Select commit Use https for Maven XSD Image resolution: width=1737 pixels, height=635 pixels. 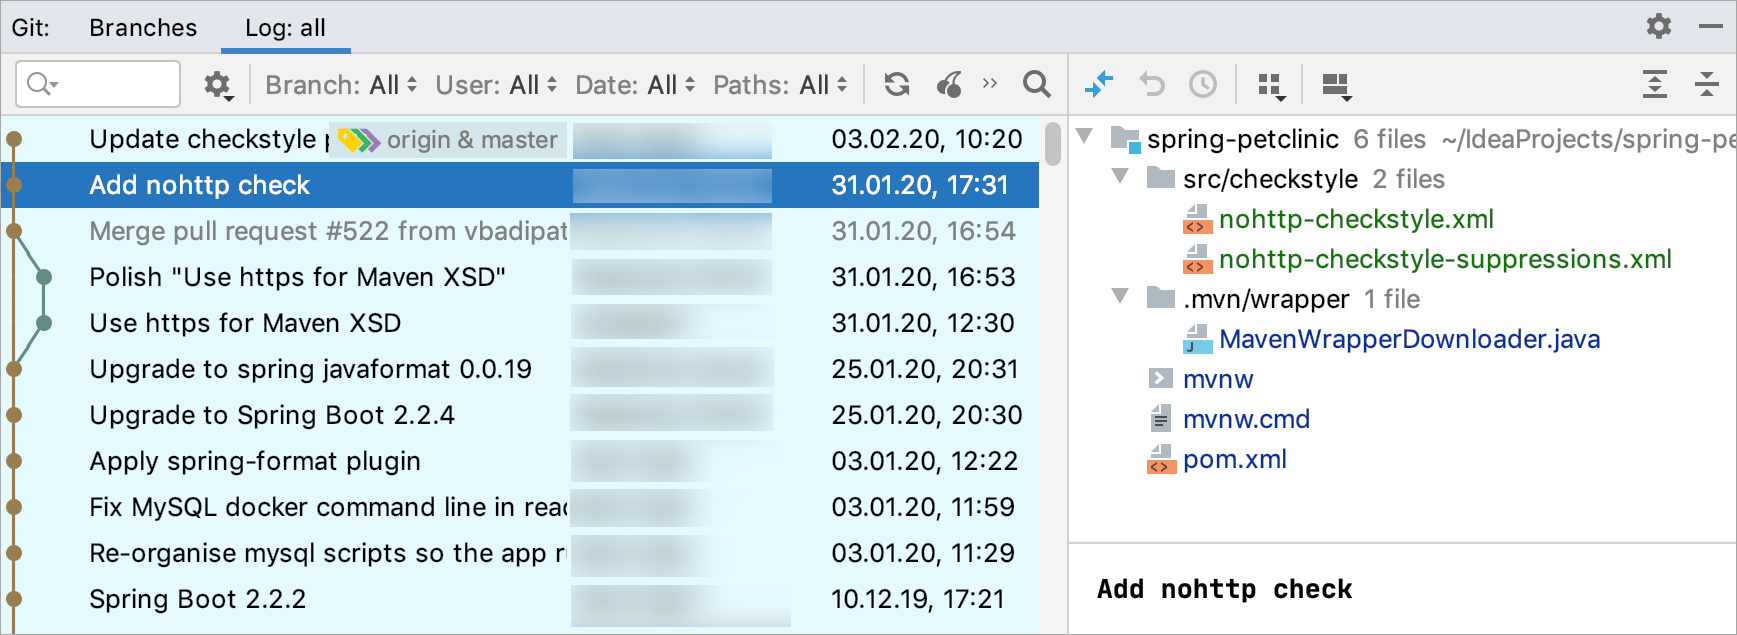coord(520,323)
